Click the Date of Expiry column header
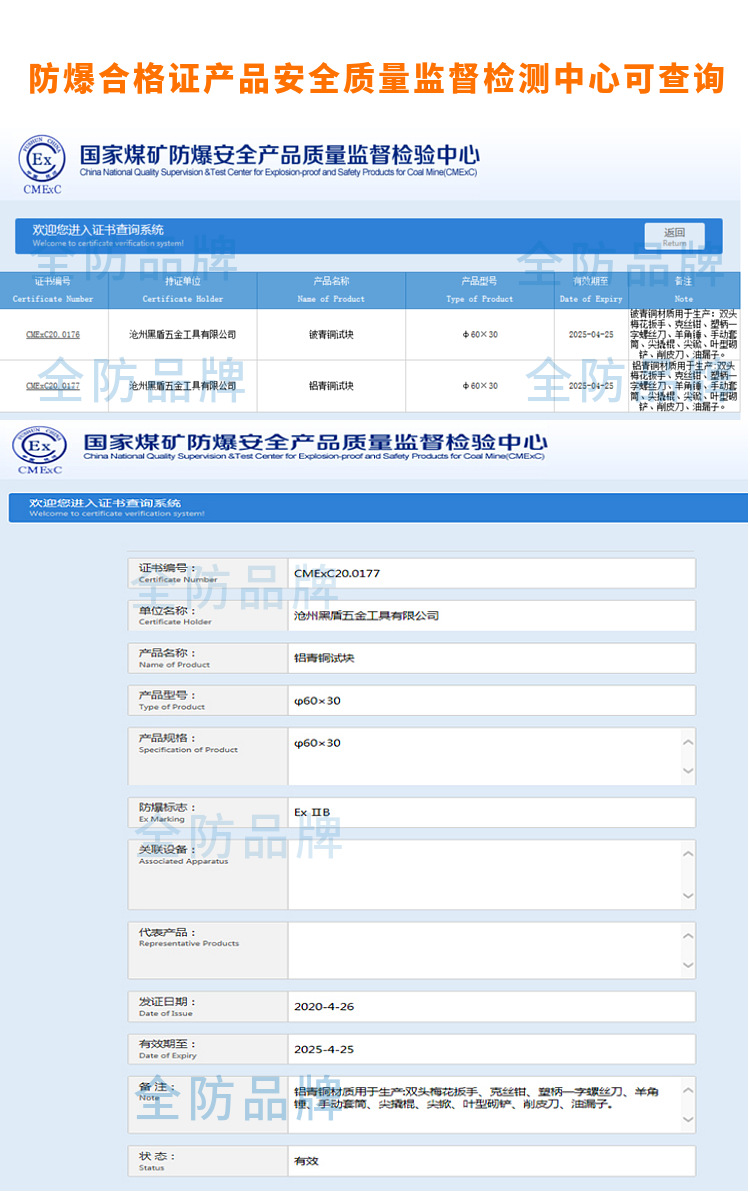This screenshot has height=1204, width=750. pyautogui.click(x=591, y=290)
